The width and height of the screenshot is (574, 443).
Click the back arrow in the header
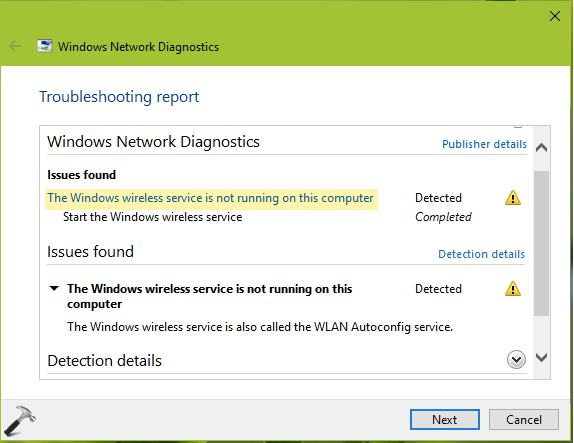[x=15, y=46]
